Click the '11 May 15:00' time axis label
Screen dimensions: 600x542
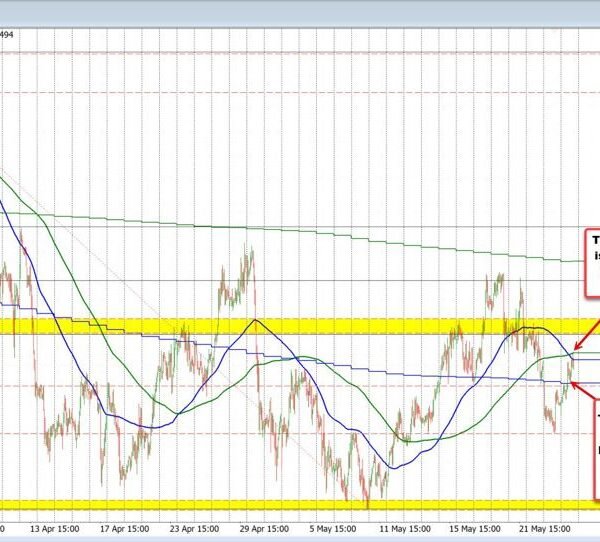click(x=405, y=529)
